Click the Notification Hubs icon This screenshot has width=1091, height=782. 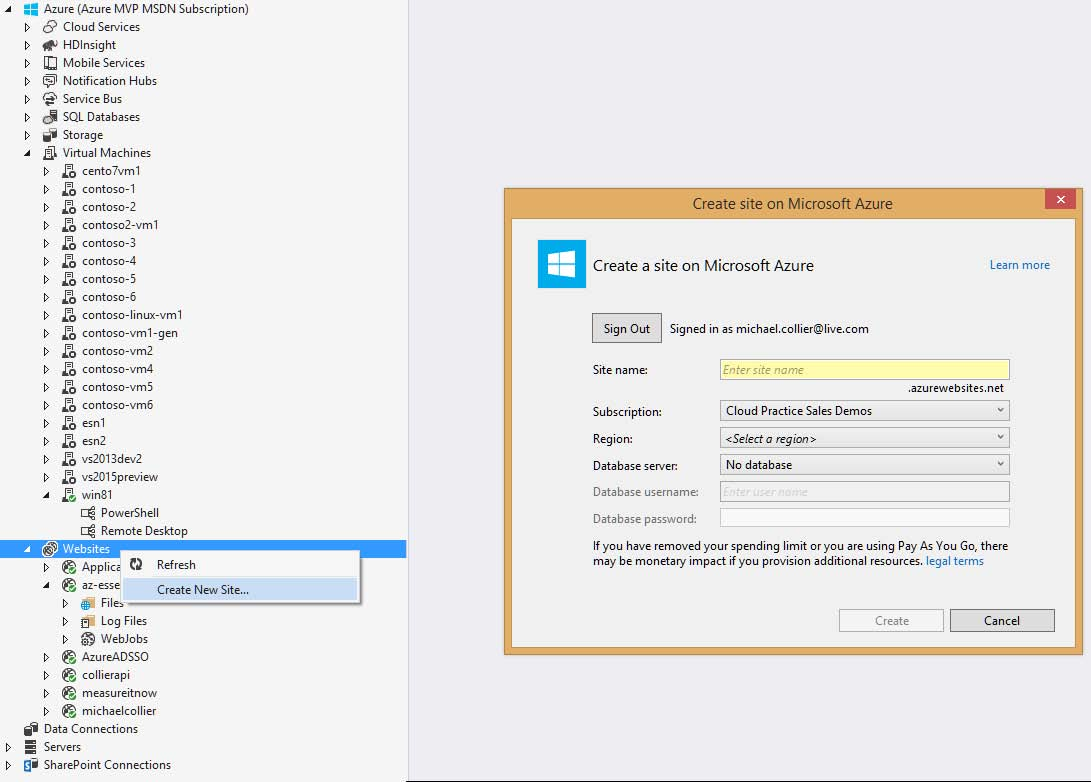click(50, 81)
